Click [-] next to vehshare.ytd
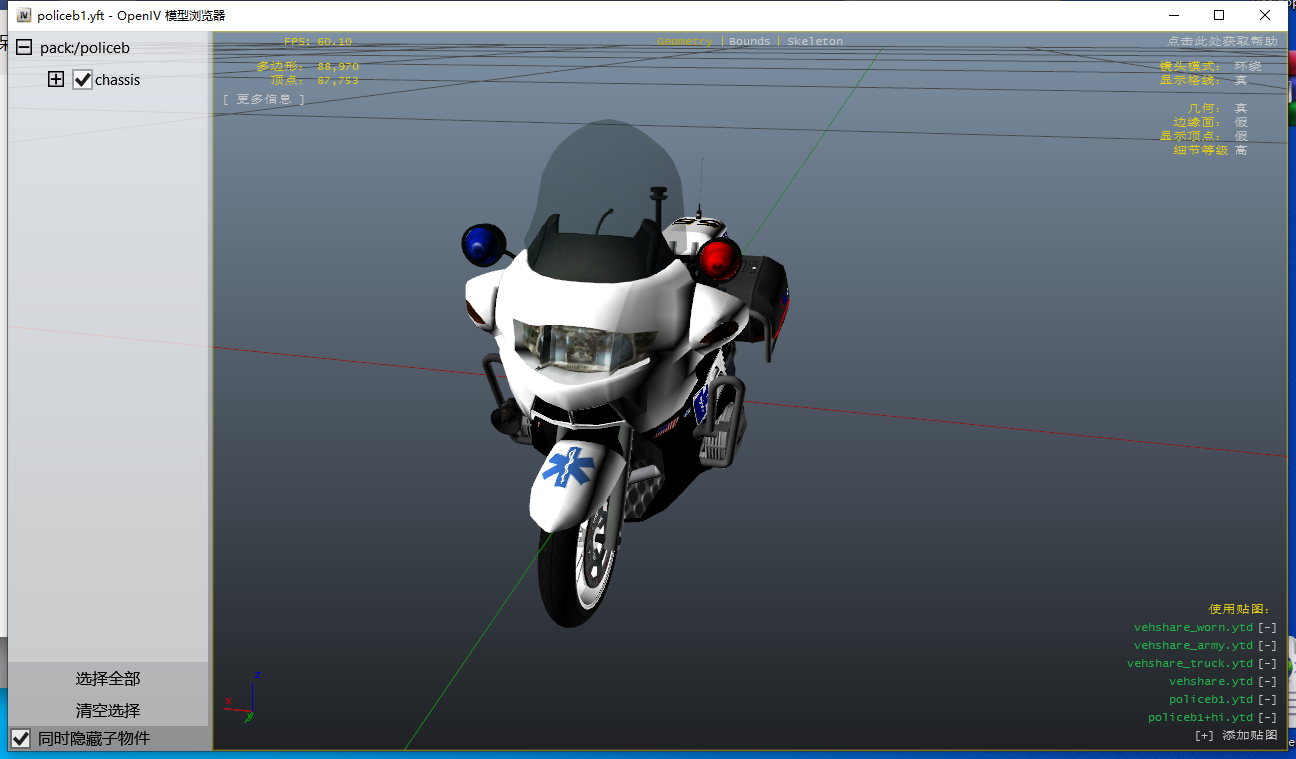Viewport: 1296px width, 759px height. coord(1267,682)
